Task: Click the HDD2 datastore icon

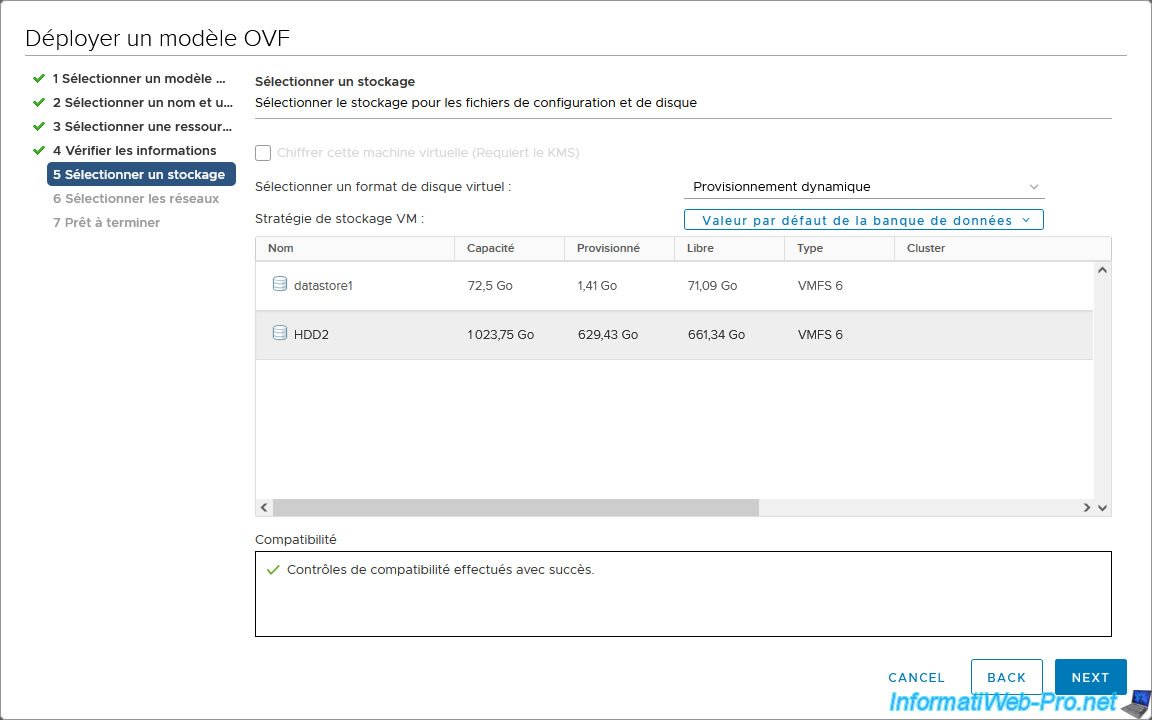Action: [280, 334]
